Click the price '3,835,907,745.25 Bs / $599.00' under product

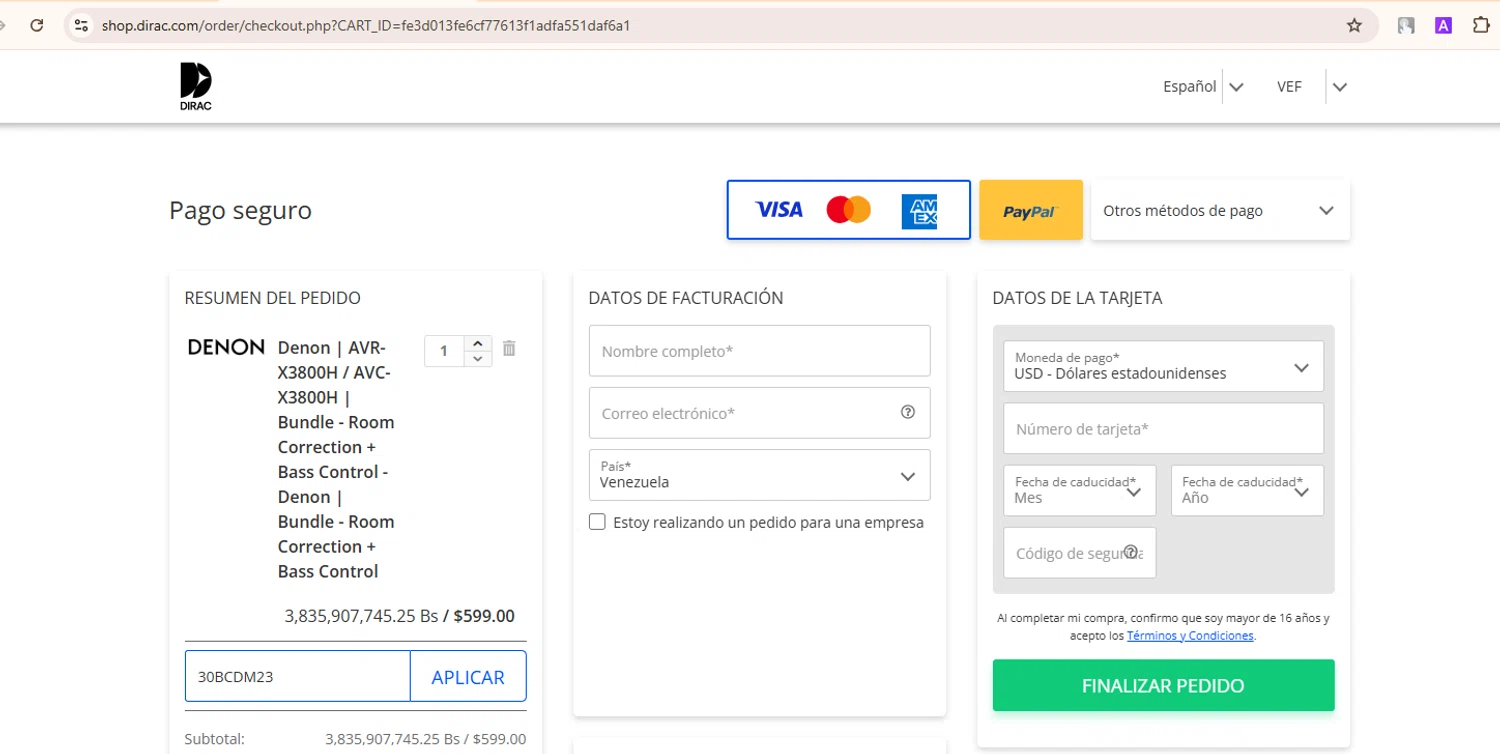click(x=400, y=616)
